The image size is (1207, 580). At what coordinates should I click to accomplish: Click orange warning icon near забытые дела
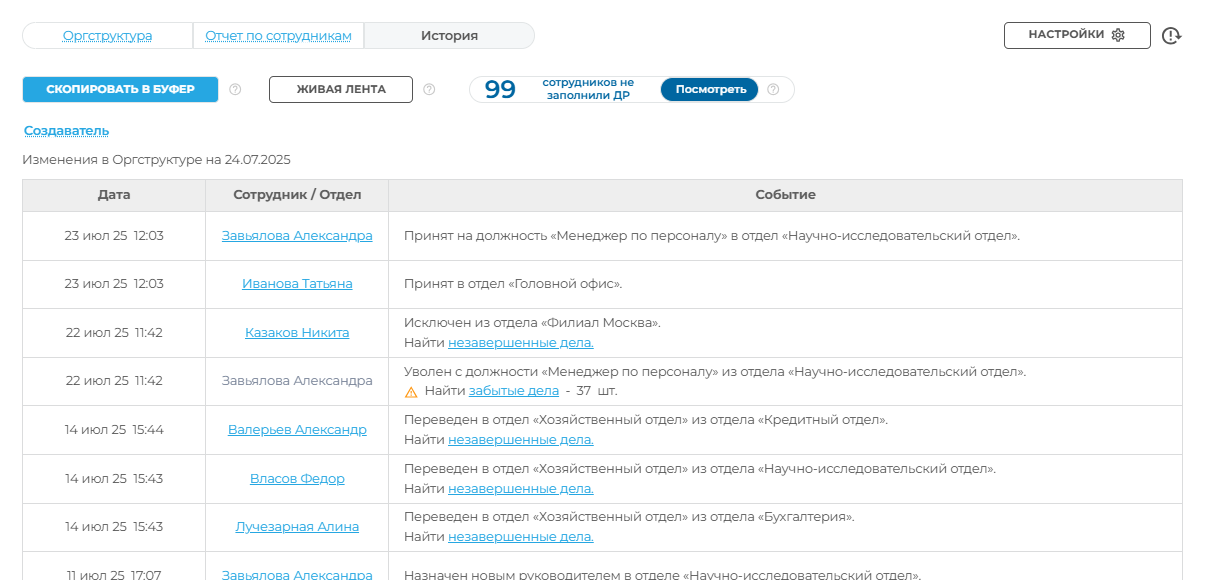click(x=411, y=392)
